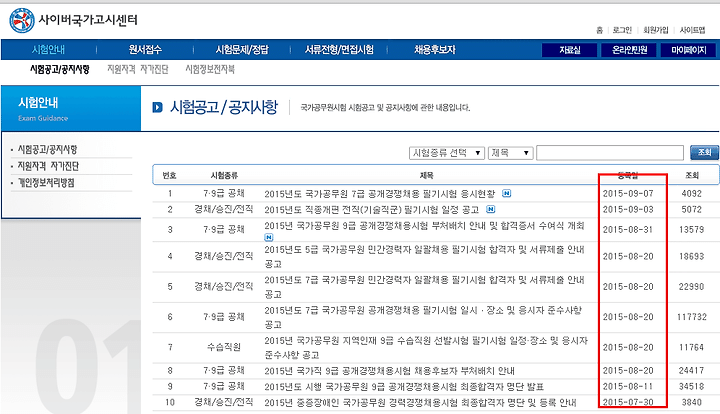The image size is (720, 414).
Task: Click the N new-post icon on row 1
Action: click(x=506, y=193)
